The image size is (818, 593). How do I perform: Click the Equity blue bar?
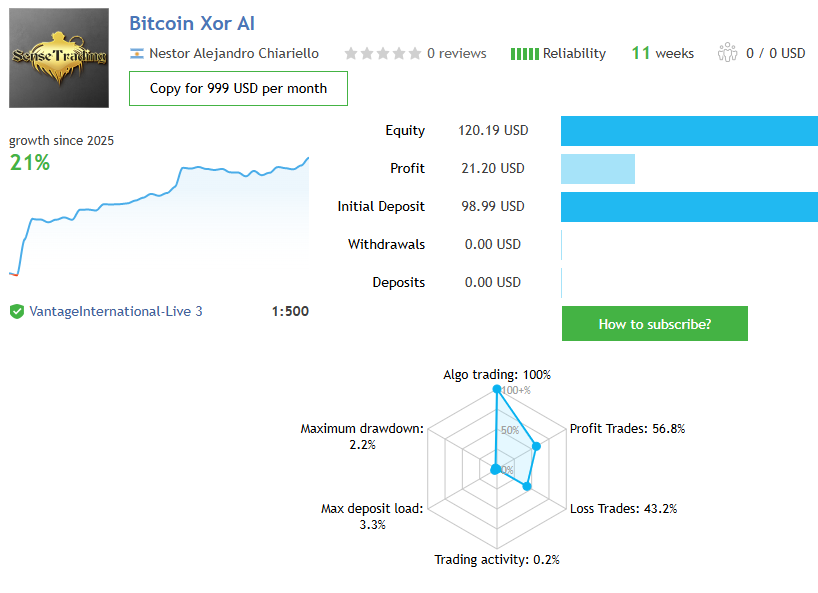tap(689, 131)
